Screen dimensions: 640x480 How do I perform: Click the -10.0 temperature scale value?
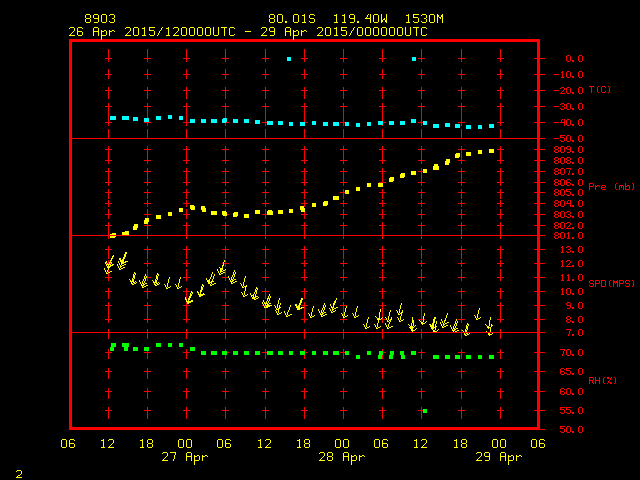click(569, 75)
